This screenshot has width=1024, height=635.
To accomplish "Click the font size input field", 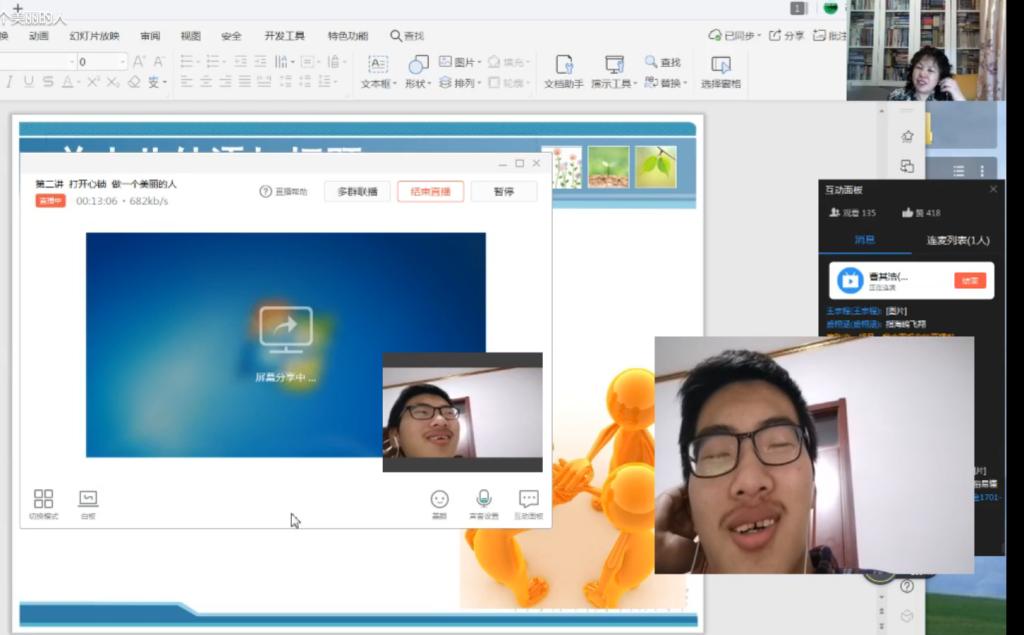I will point(98,62).
